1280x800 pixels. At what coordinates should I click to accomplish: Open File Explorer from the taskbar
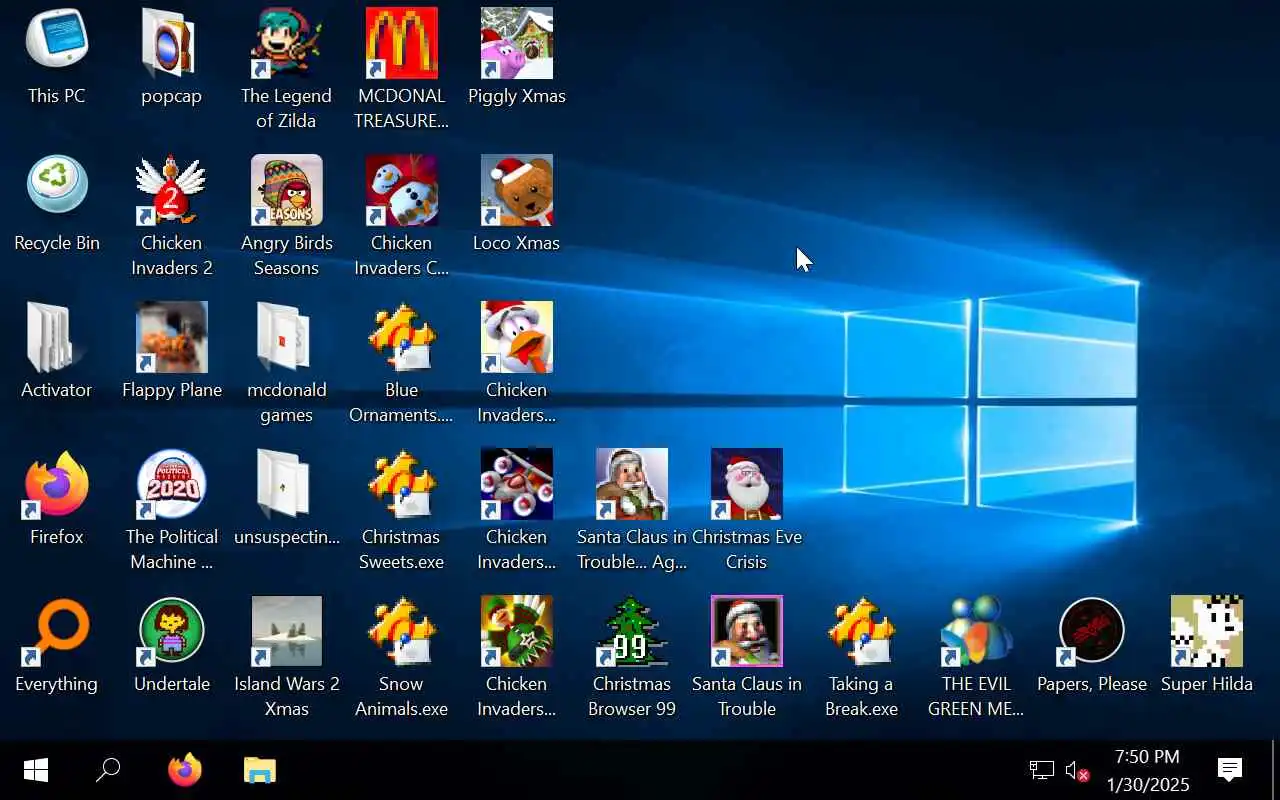[260, 770]
